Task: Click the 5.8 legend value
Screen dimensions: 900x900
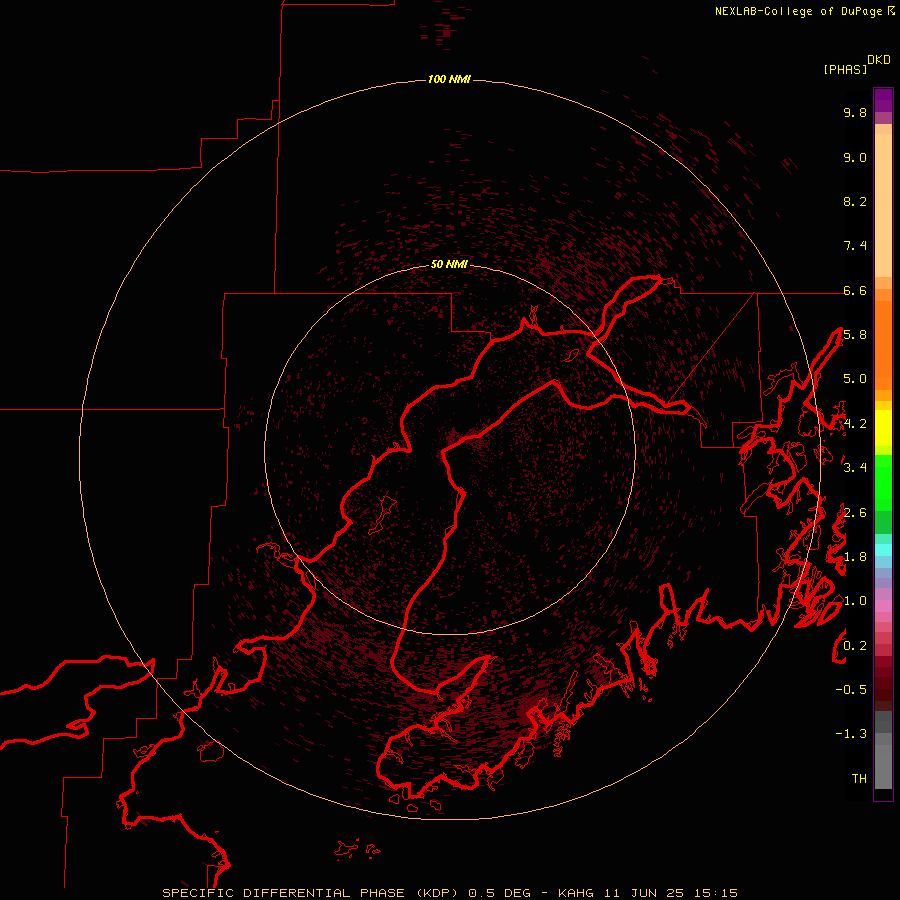Action: click(855, 335)
